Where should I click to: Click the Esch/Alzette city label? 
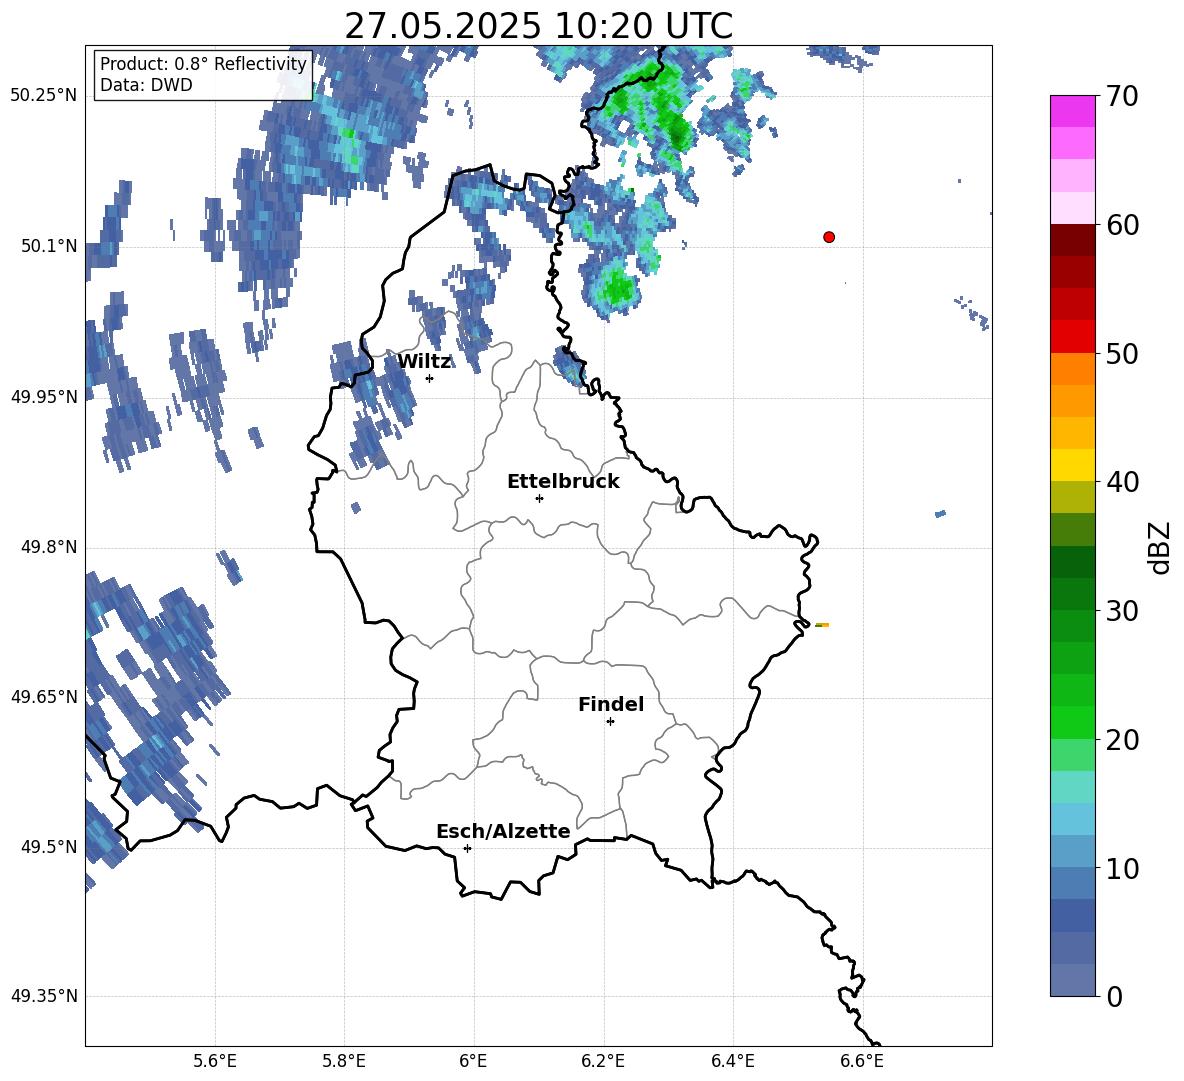(503, 832)
